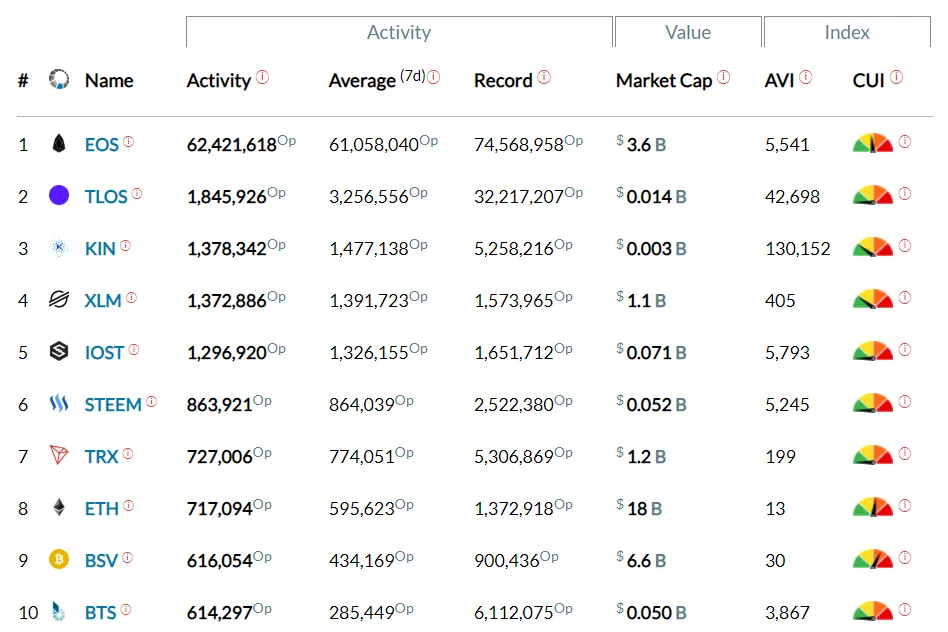The height and width of the screenshot is (632, 948).
Task: Click XLM market cap $1.1 B
Action: (641, 300)
